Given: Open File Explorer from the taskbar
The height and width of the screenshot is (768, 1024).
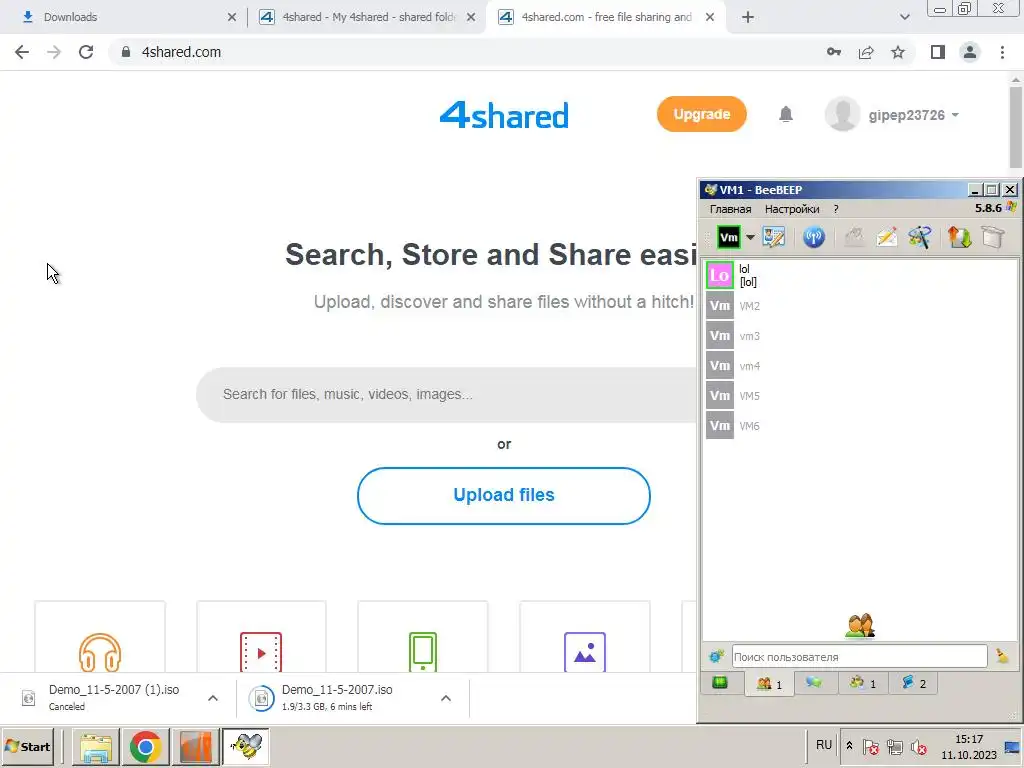Looking at the screenshot, I should point(96,746).
